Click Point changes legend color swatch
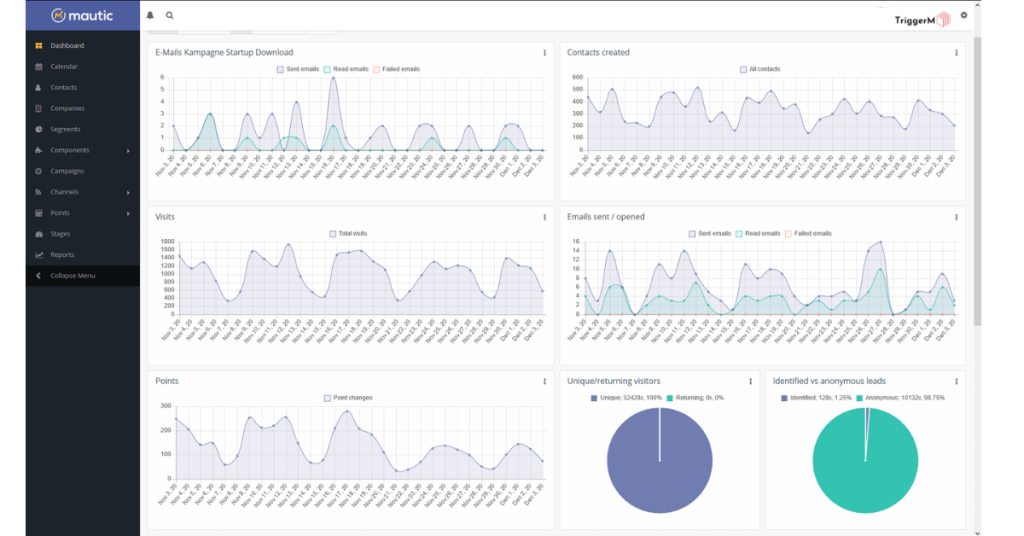The width and height of the screenshot is (1024, 536). pyautogui.click(x=327, y=398)
